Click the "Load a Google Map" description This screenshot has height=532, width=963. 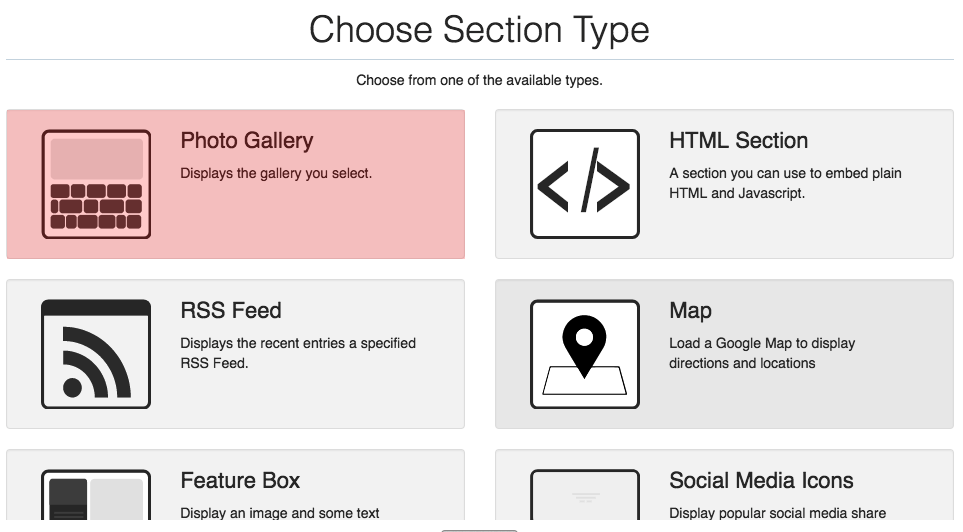coord(762,353)
